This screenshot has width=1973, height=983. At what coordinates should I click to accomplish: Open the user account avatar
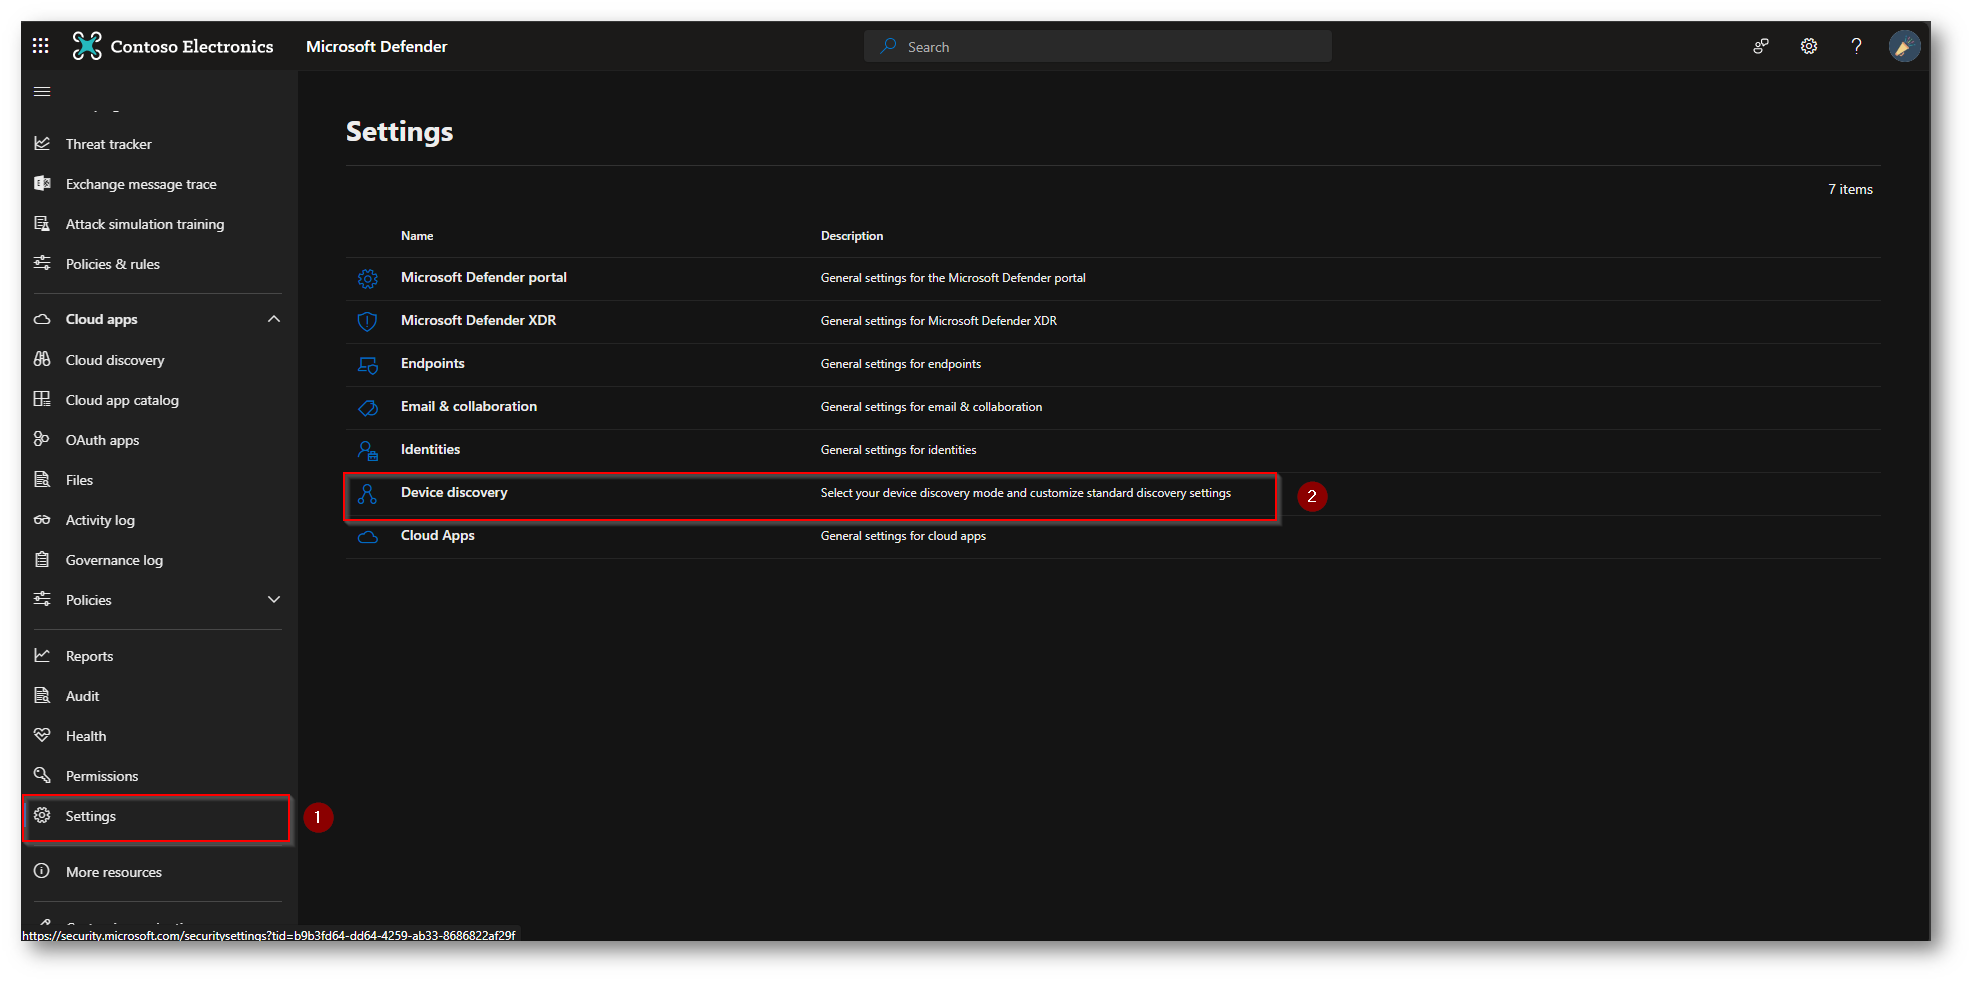click(x=1904, y=46)
